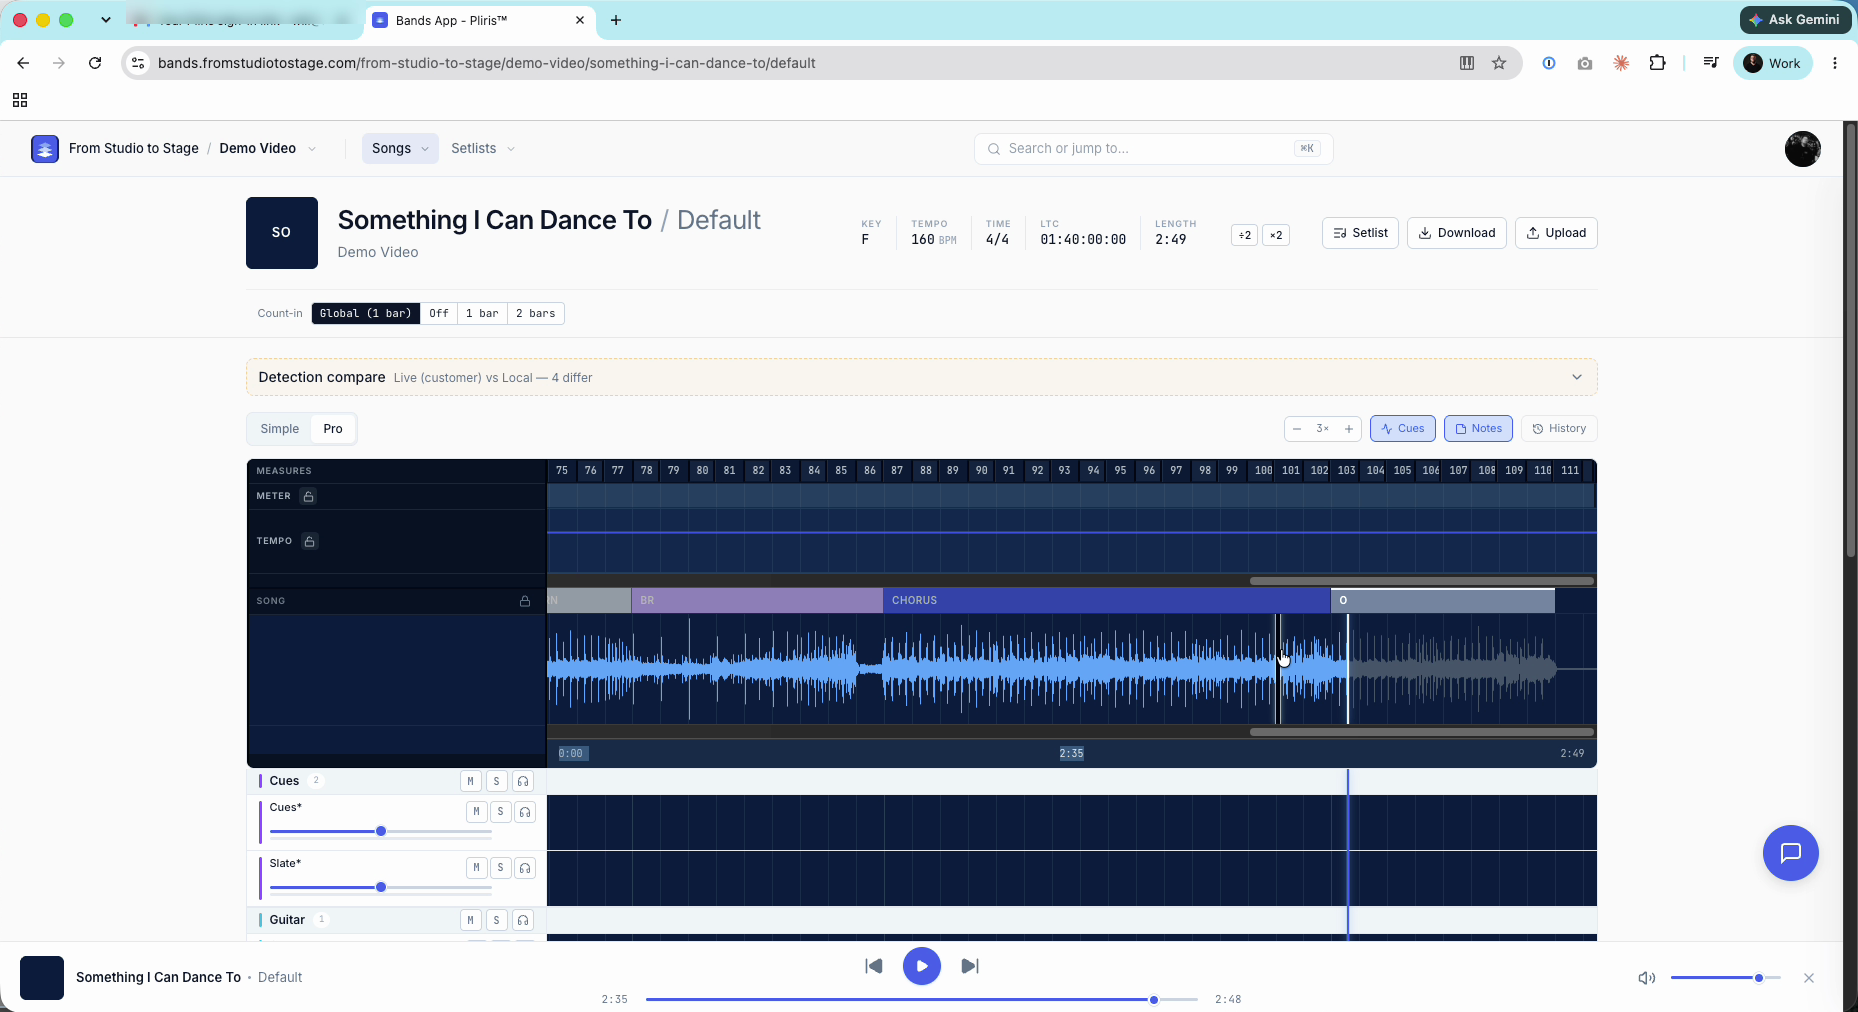Toggle headphones on Cues* track

pos(525,812)
